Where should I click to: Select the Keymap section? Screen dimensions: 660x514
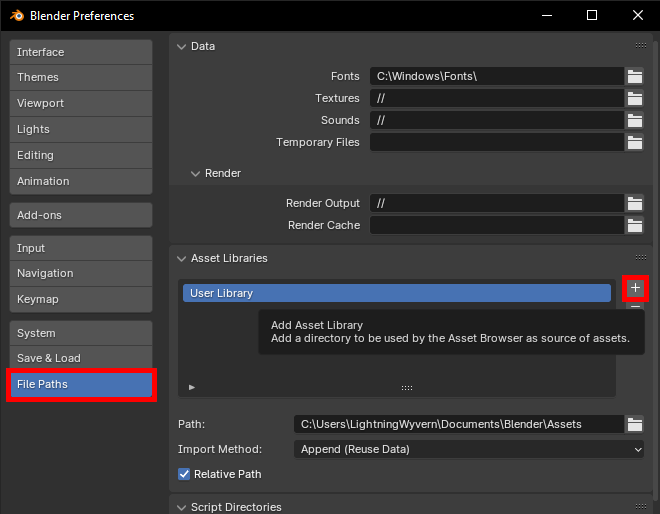[x=81, y=300]
